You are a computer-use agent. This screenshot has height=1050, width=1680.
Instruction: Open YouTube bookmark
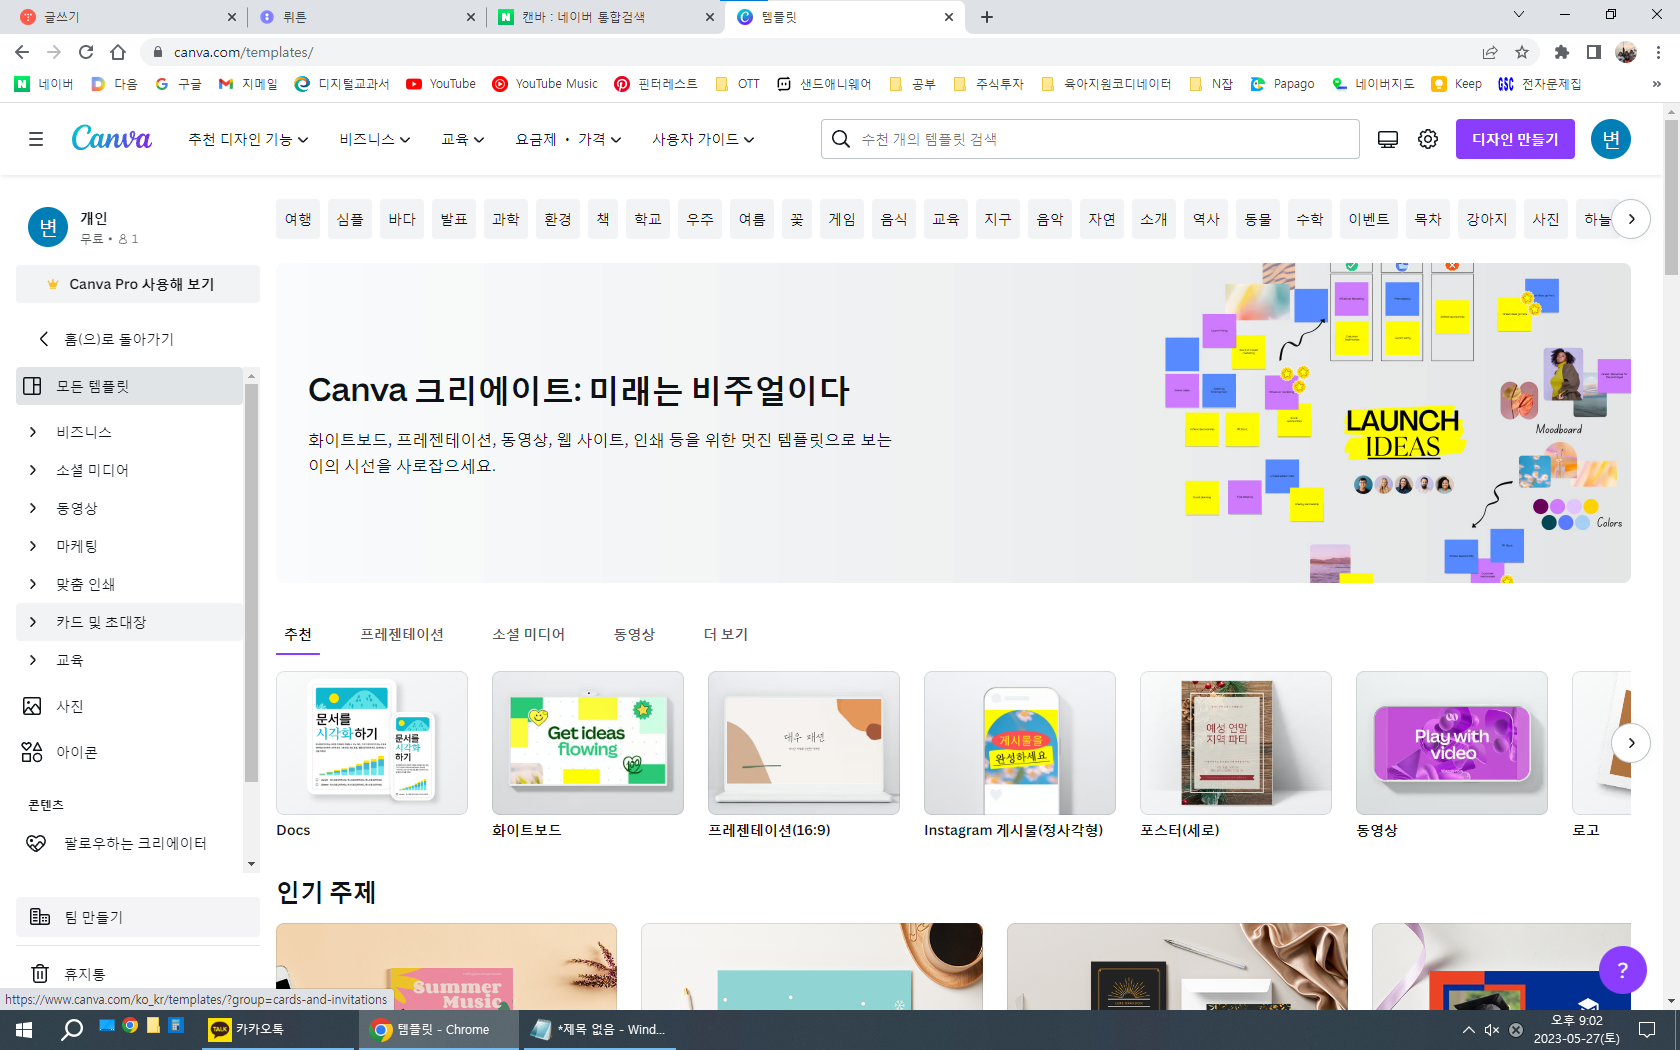(x=441, y=84)
